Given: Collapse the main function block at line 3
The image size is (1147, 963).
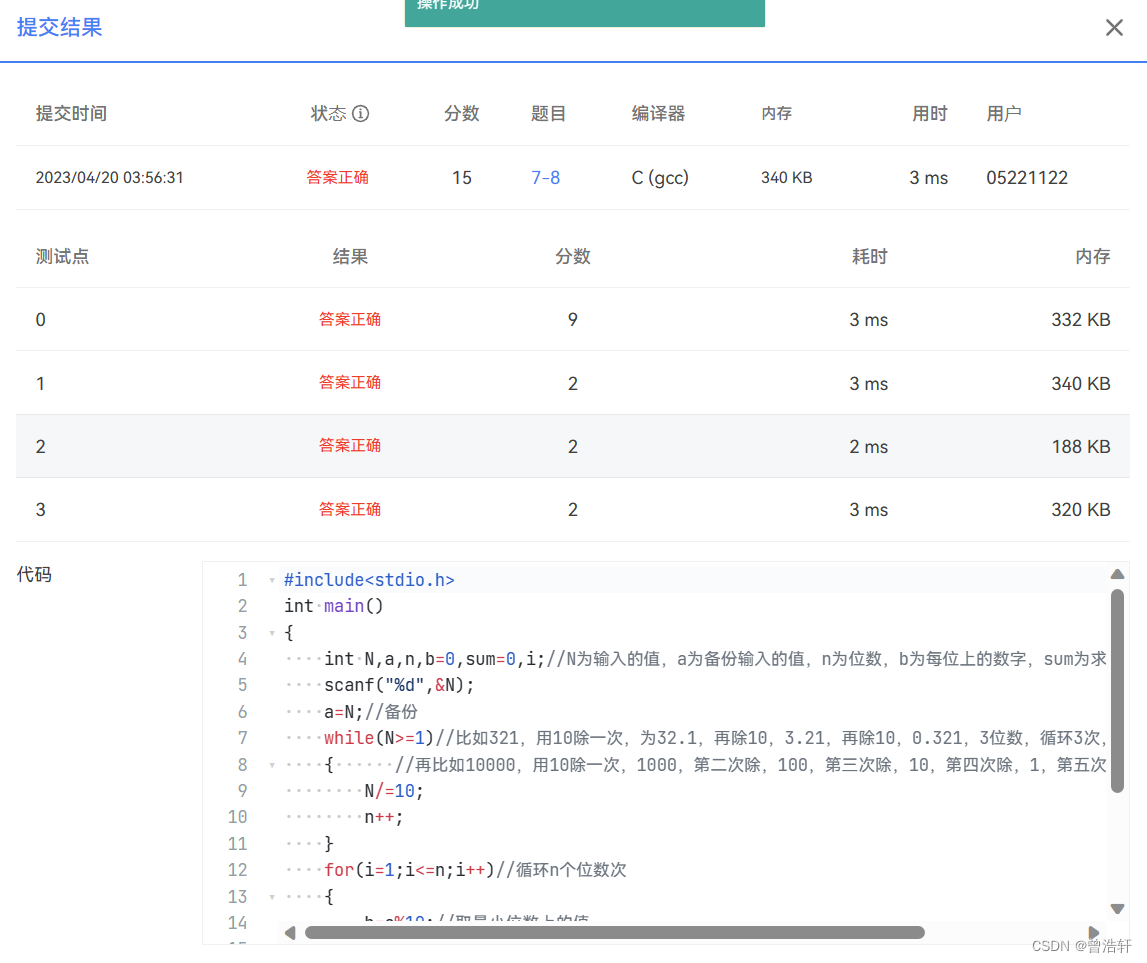Looking at the screenshot, I should coord(271,634).
